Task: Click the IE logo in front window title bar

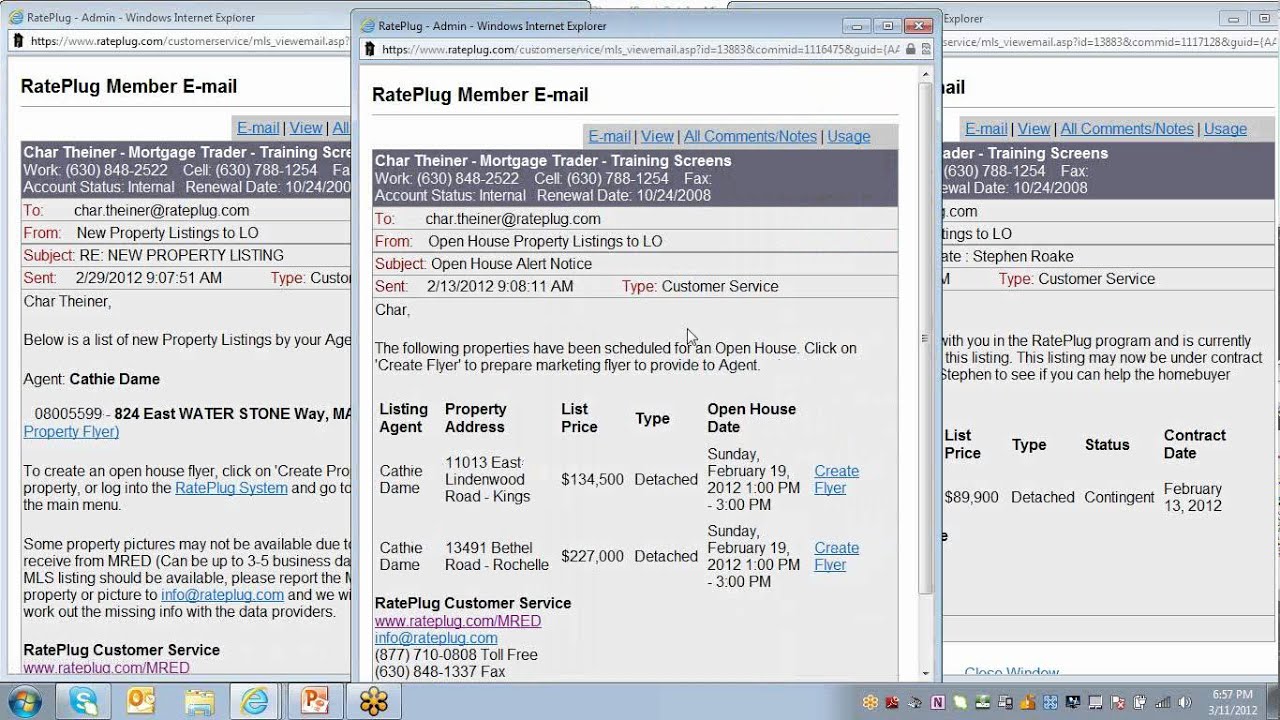Action: [x=368, y=25]
